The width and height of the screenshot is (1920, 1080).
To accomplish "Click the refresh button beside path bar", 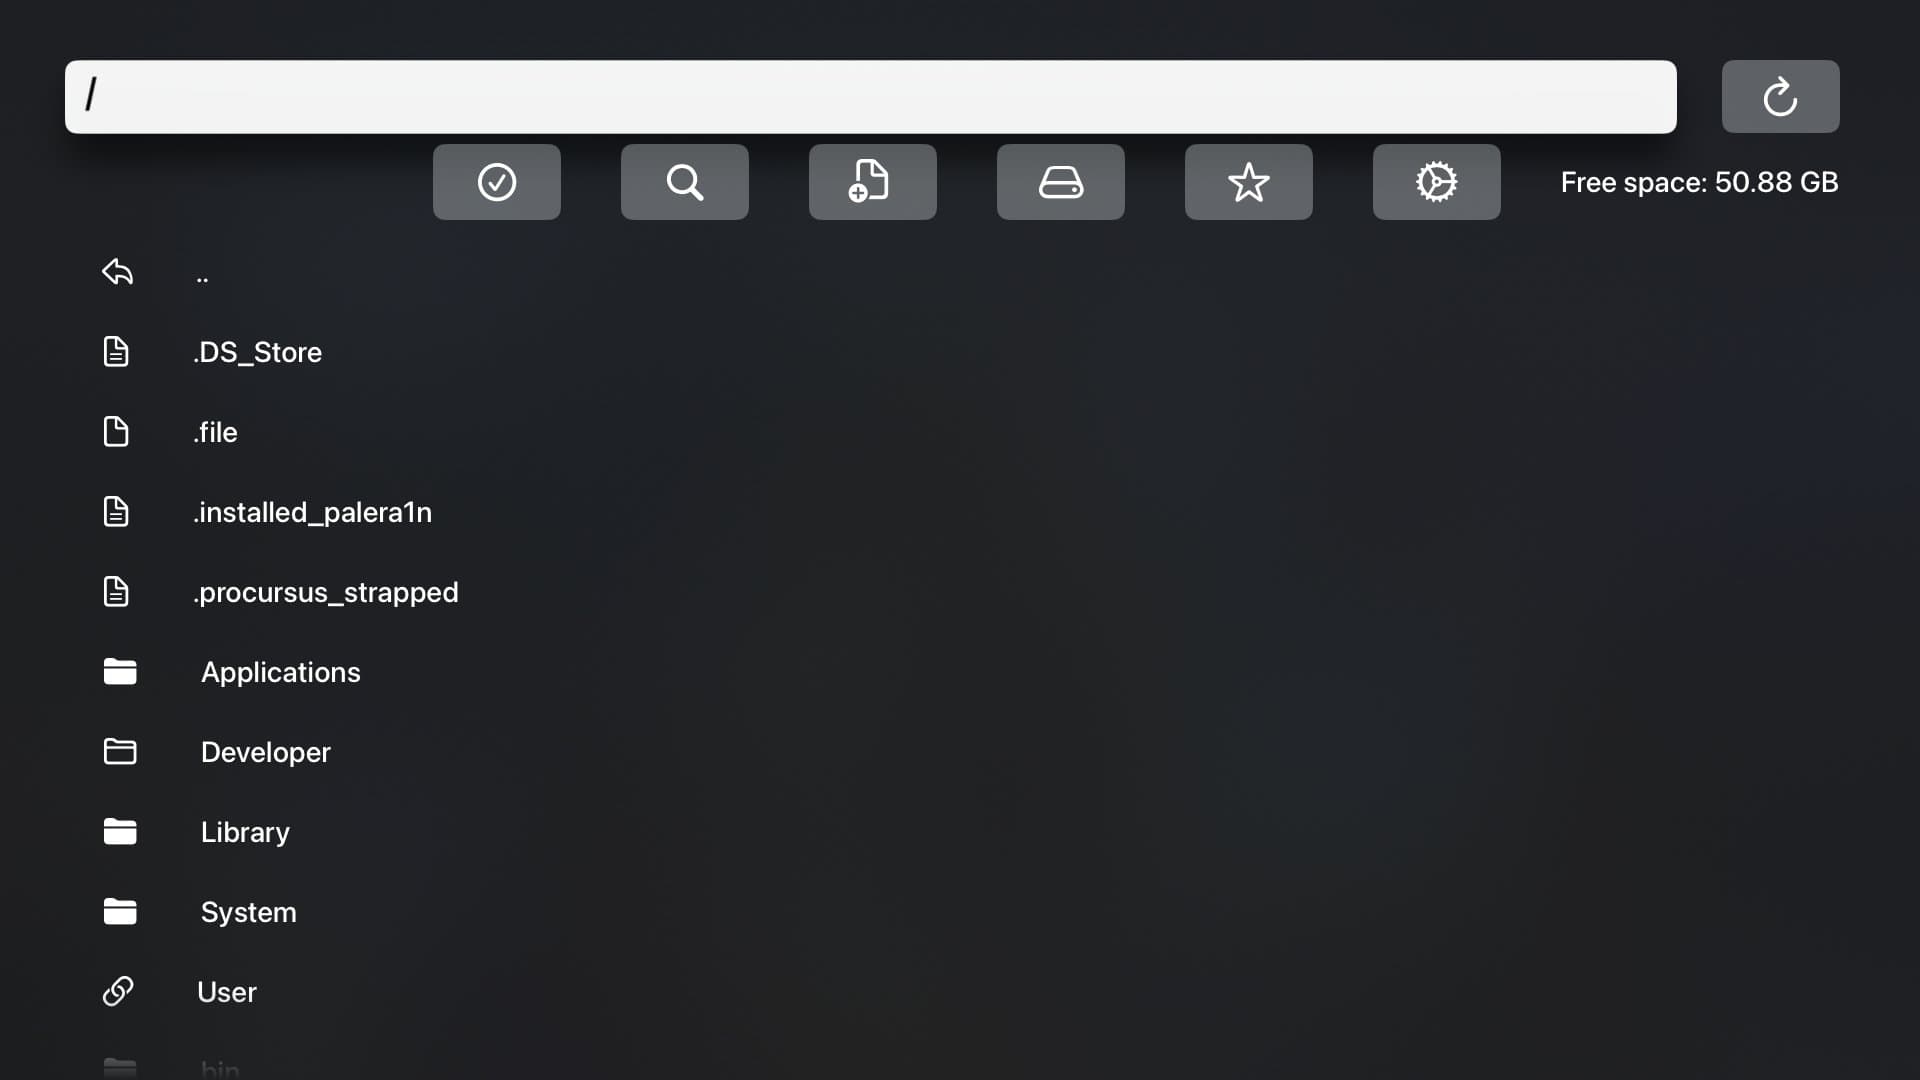I will pyautogui.click(x=1780, y=97).
